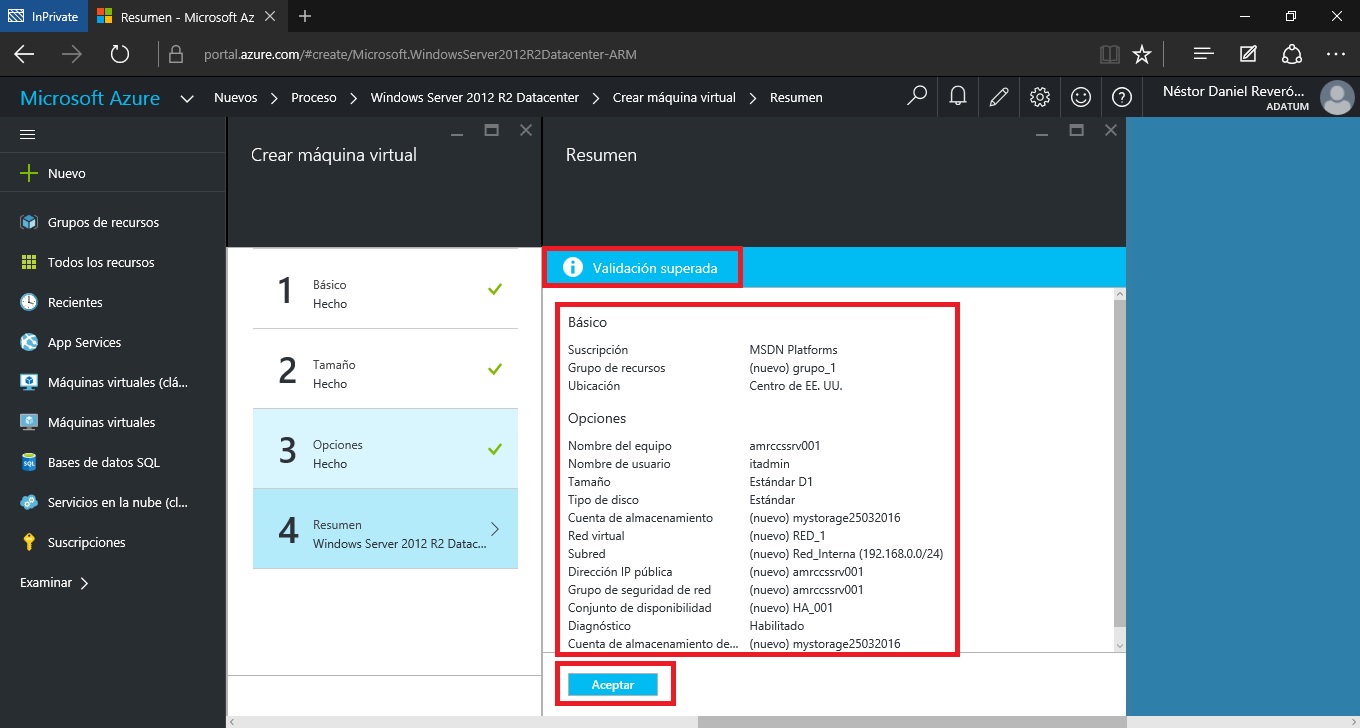Image resolution: width=1360 pixels, height=728 pixels.
Task: Click Nuevo to create a resource
Action: tap(66, 173)
